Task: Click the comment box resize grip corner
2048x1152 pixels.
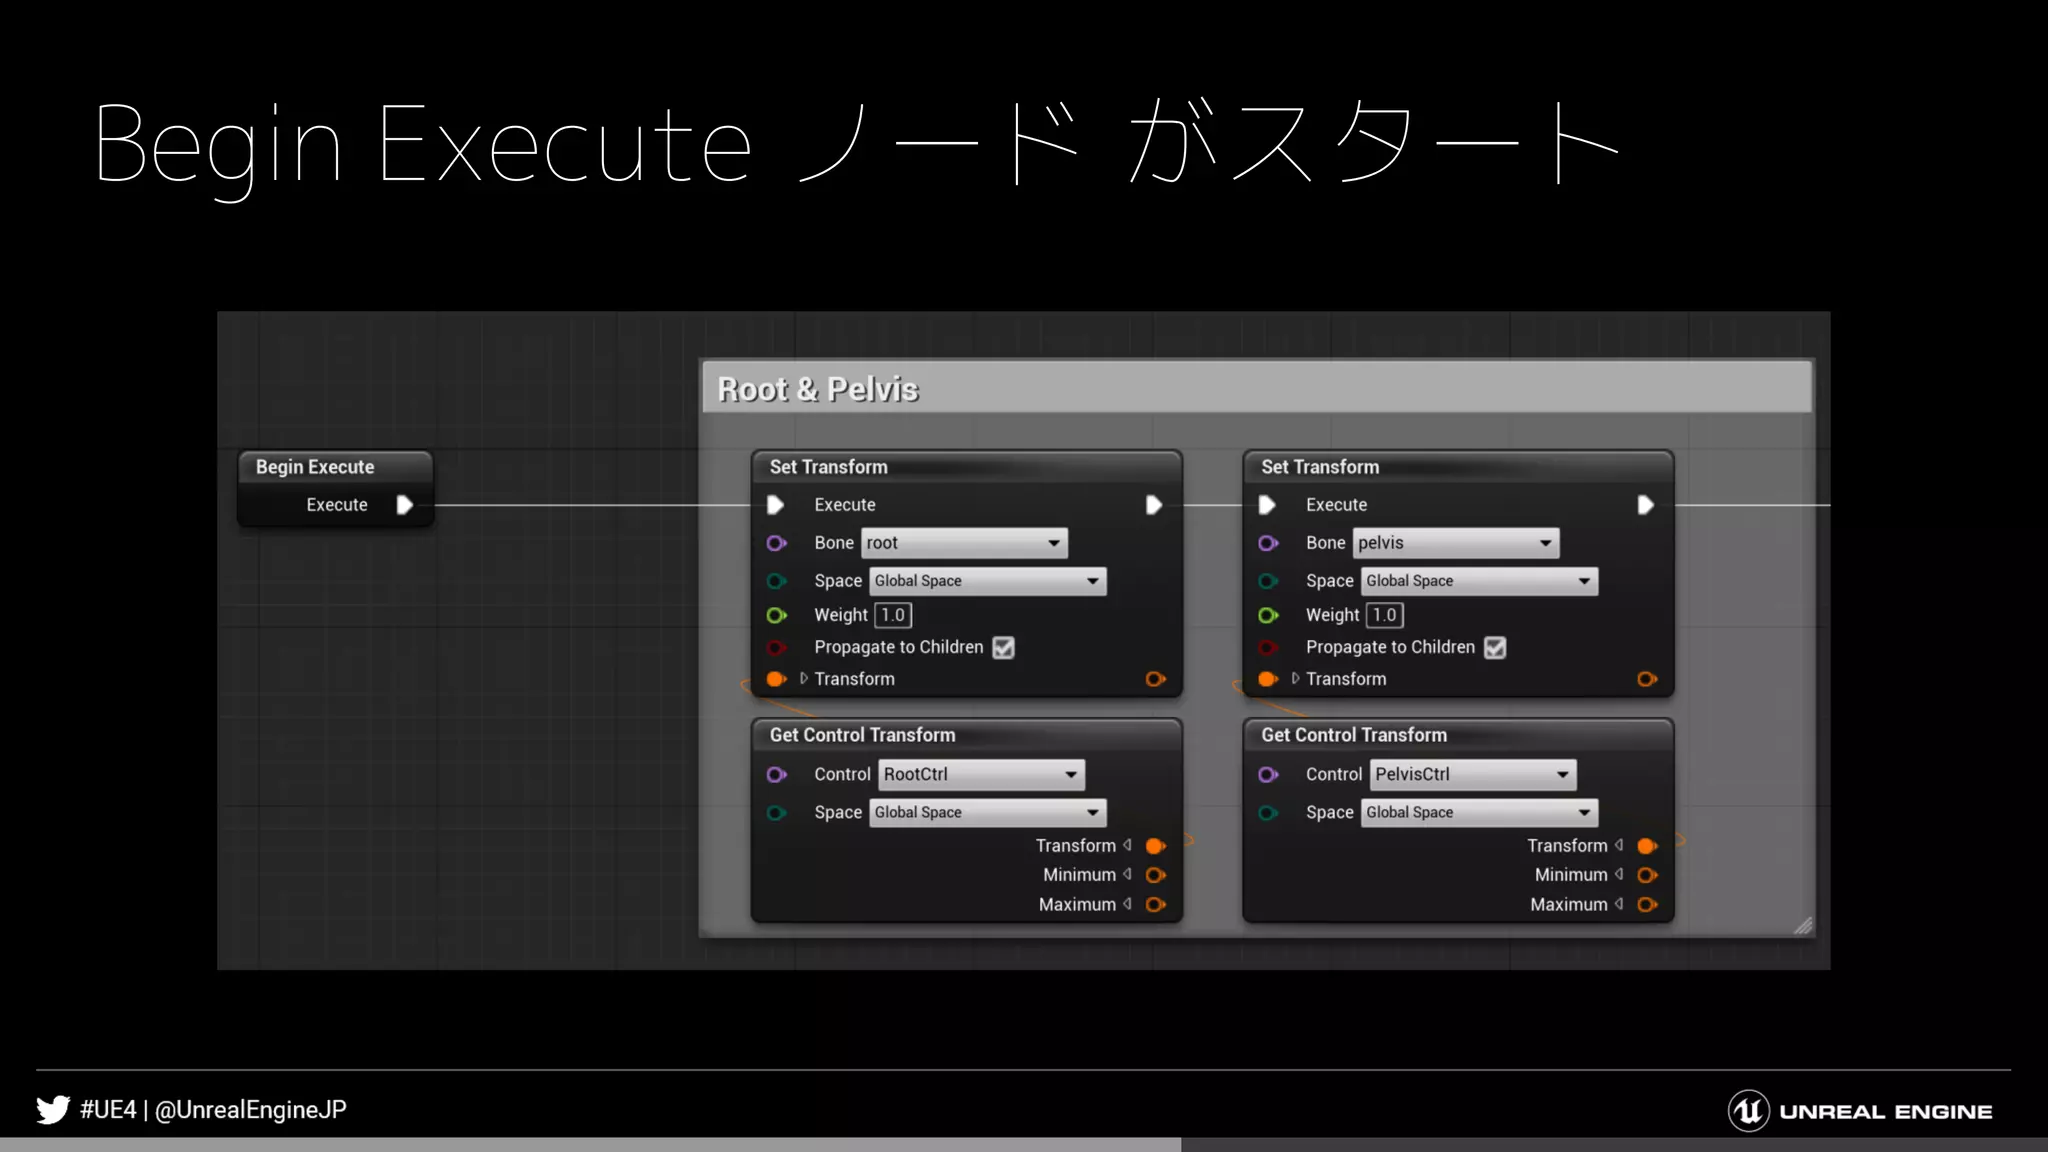Action: click(x=1803, y=926)
